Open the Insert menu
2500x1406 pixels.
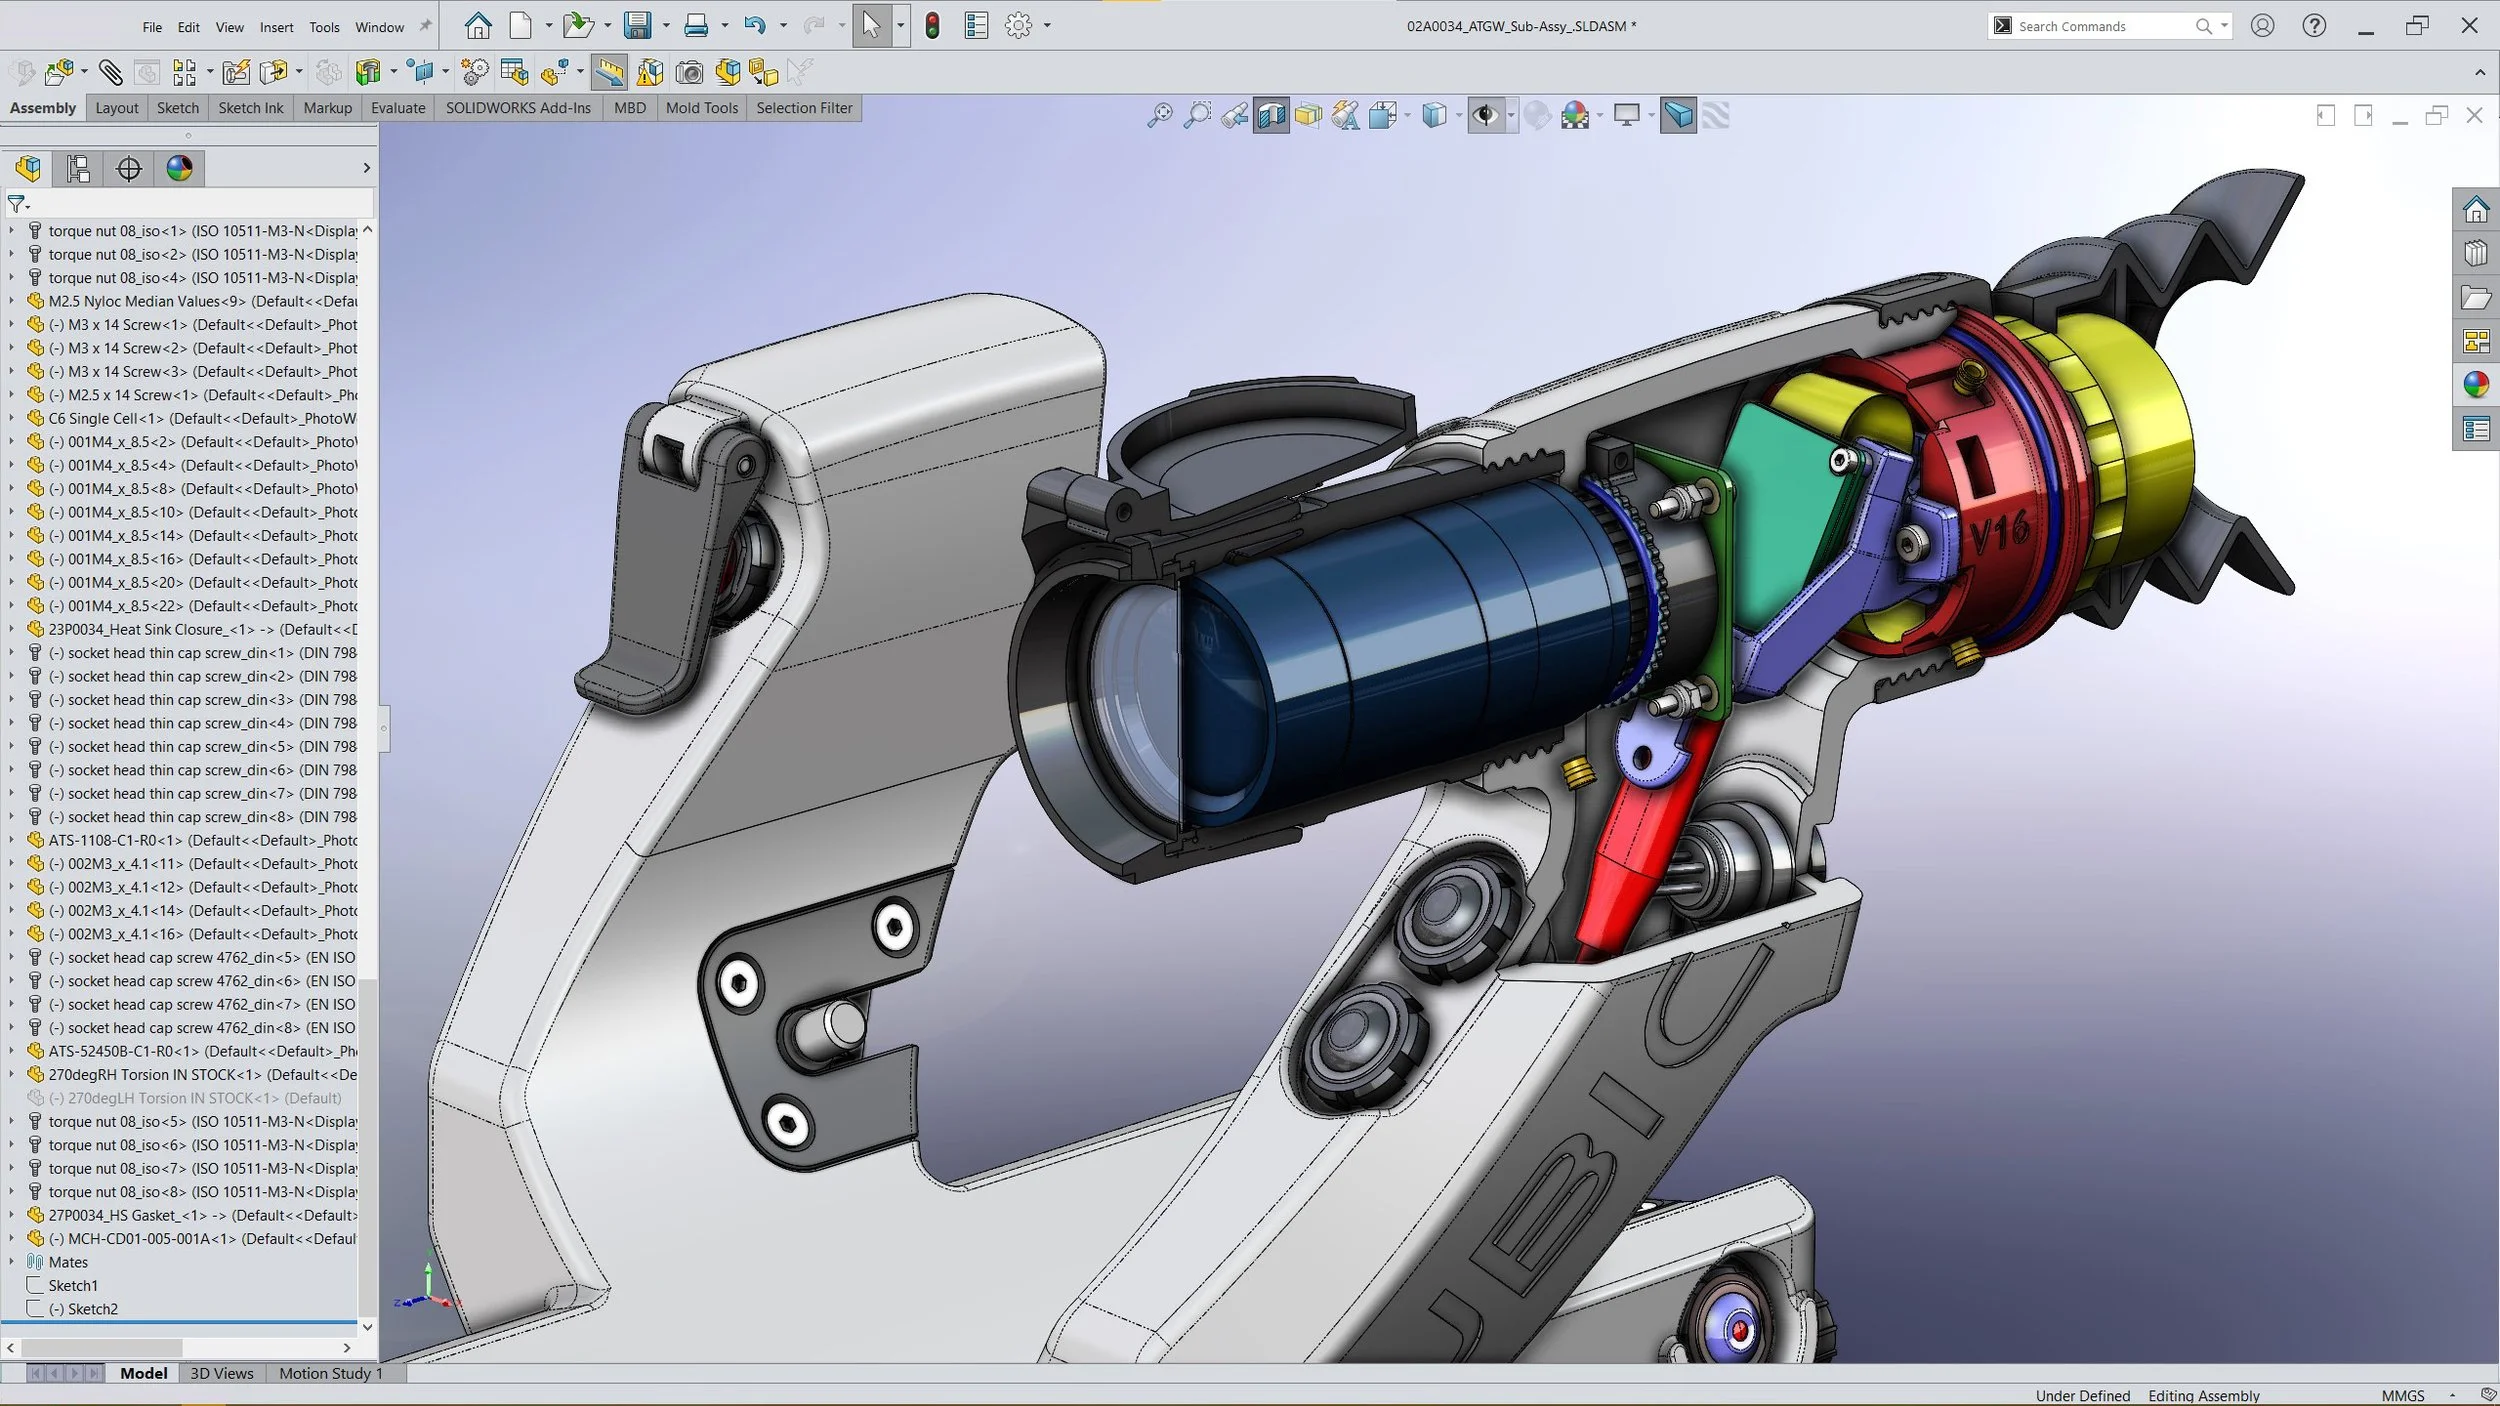click(x=276, y=27)
